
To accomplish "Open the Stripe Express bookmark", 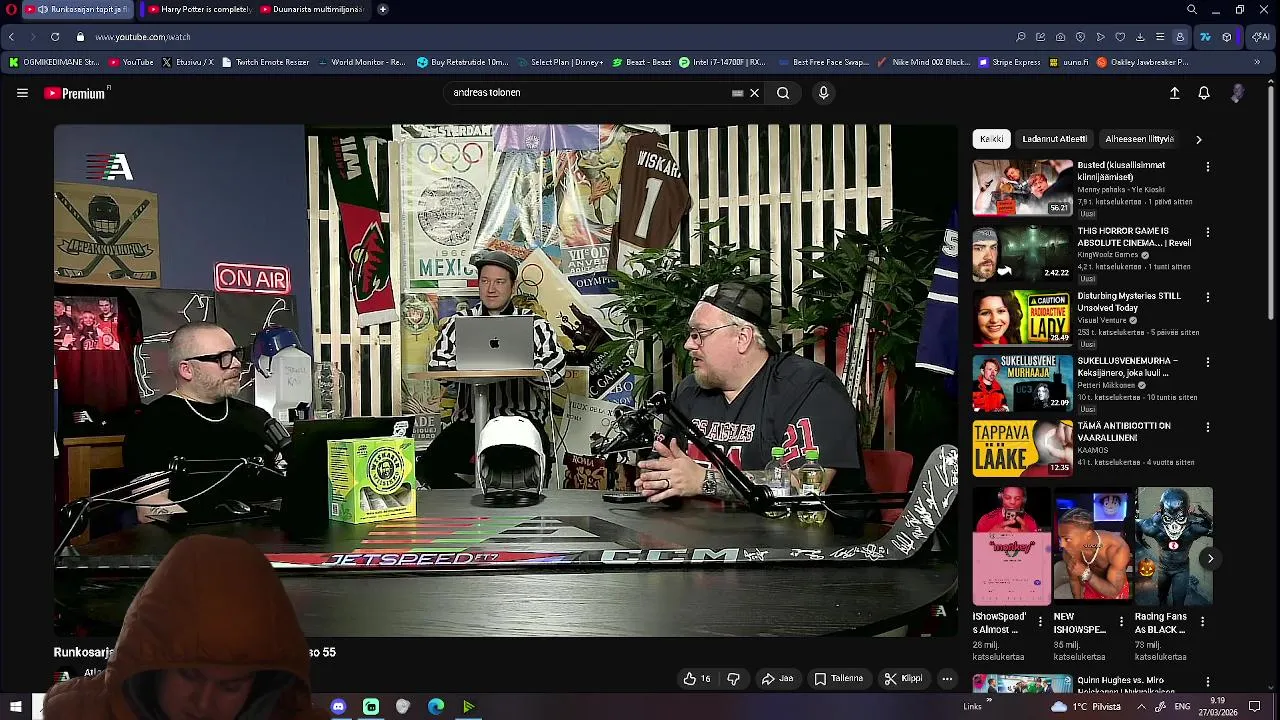I will pos(1010,62).
